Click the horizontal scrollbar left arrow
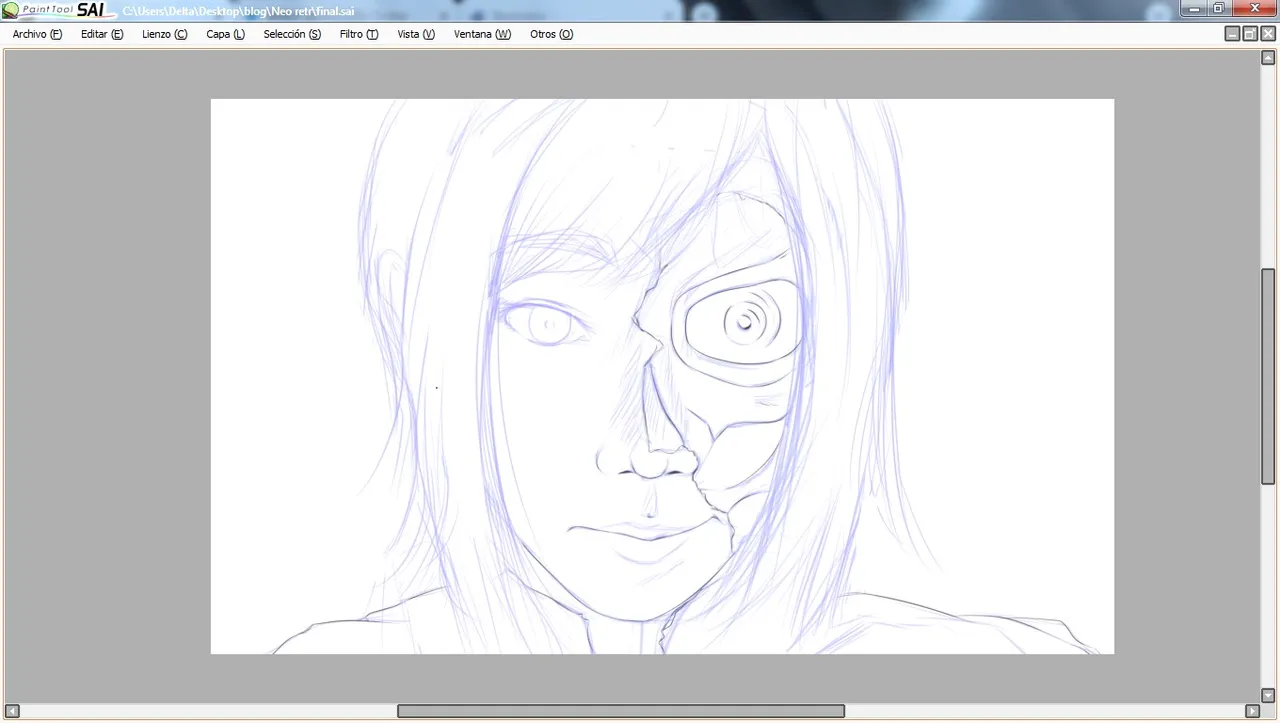 pyautogui.click(x=12, y=711)
